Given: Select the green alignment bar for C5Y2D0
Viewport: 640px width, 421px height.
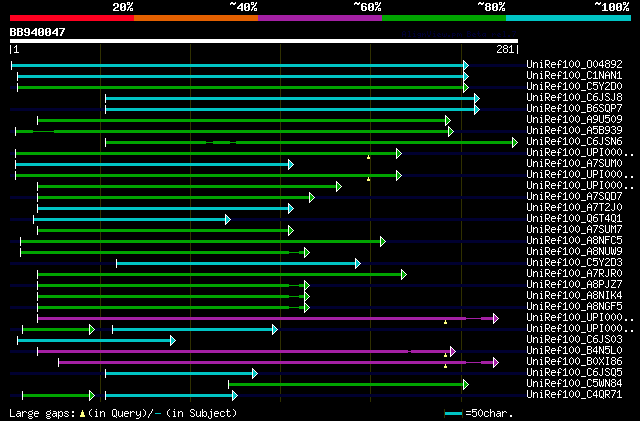Looking at the screenshot, I should coord(243,87).
